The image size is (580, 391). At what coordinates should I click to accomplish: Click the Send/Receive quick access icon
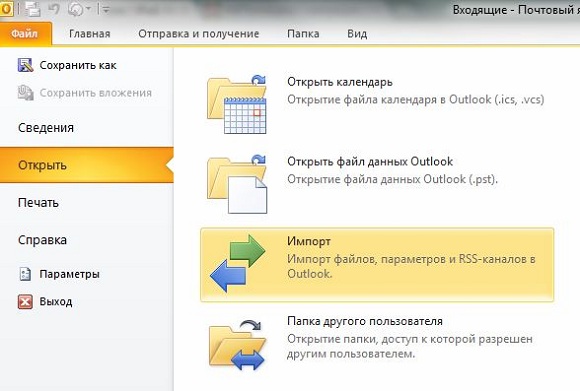[33, 9]
